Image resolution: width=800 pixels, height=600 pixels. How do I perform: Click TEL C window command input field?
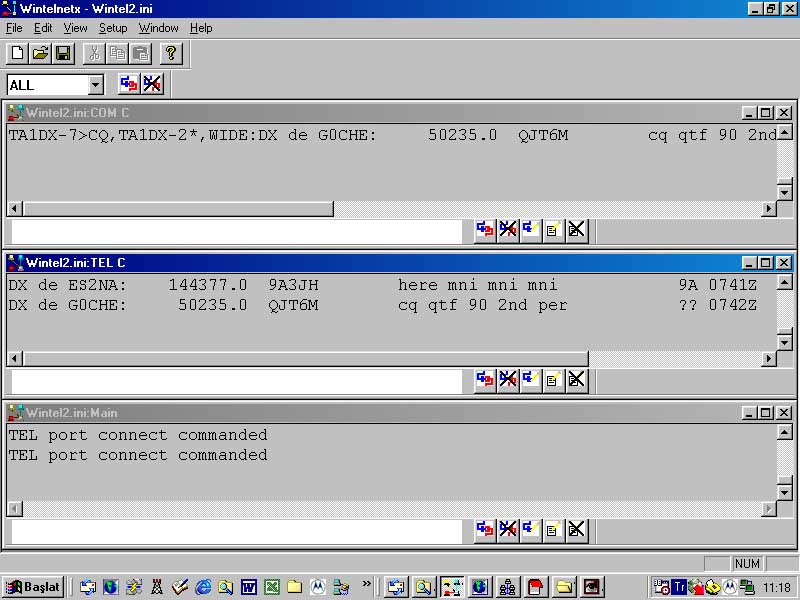point(237,381)
